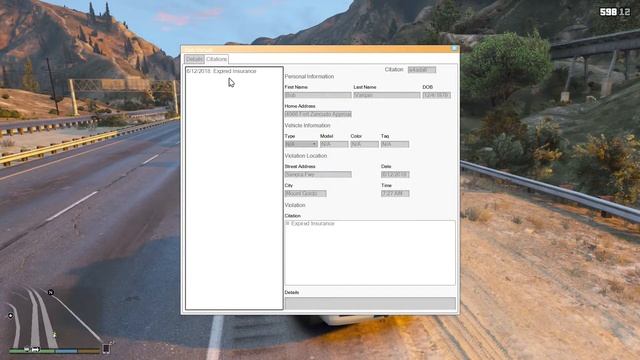
Task: Click the Home Address field
Action: (x=318, y=114)
